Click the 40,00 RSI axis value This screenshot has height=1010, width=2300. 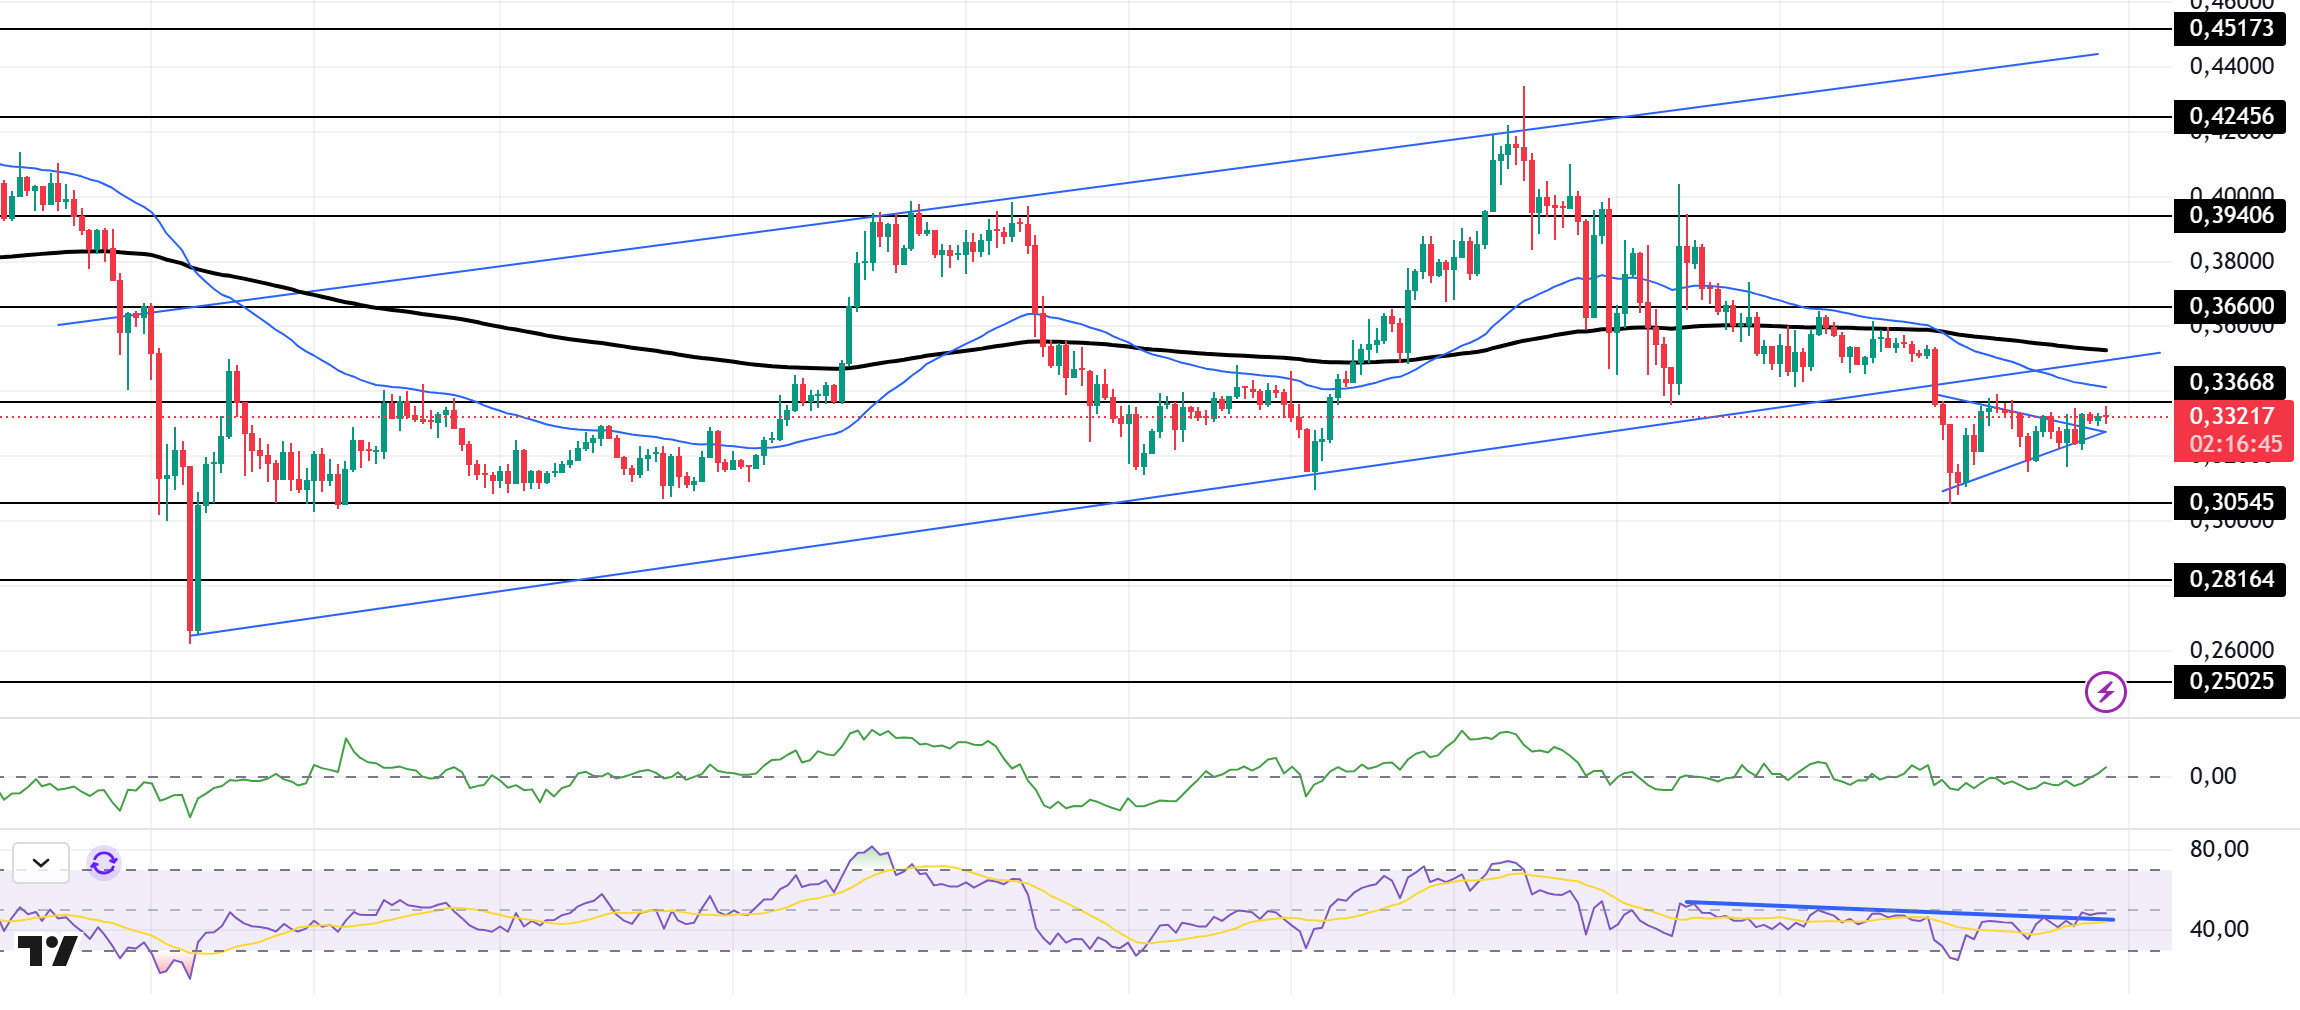[x=2218, y=929]
